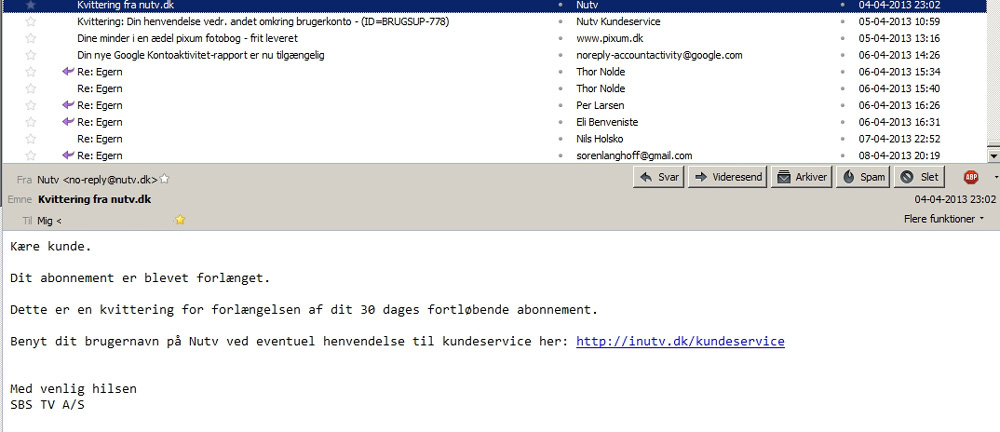Open Din nye Google Kontoaktivitet-rapport email
Image resolution: width=1000 pixels, height=432 pixels.
point(201,55)
